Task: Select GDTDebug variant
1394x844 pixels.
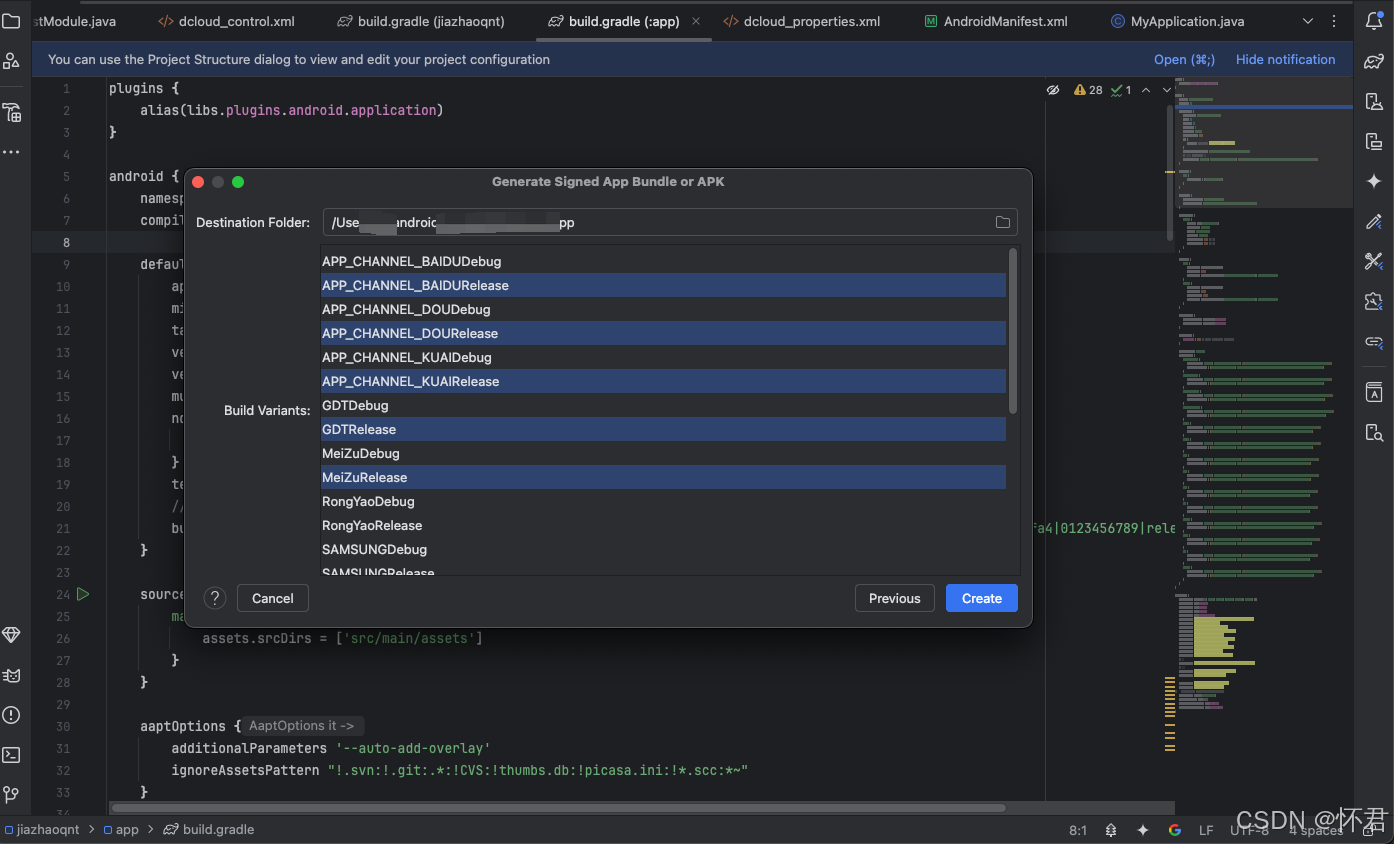Action: (663, 405)
